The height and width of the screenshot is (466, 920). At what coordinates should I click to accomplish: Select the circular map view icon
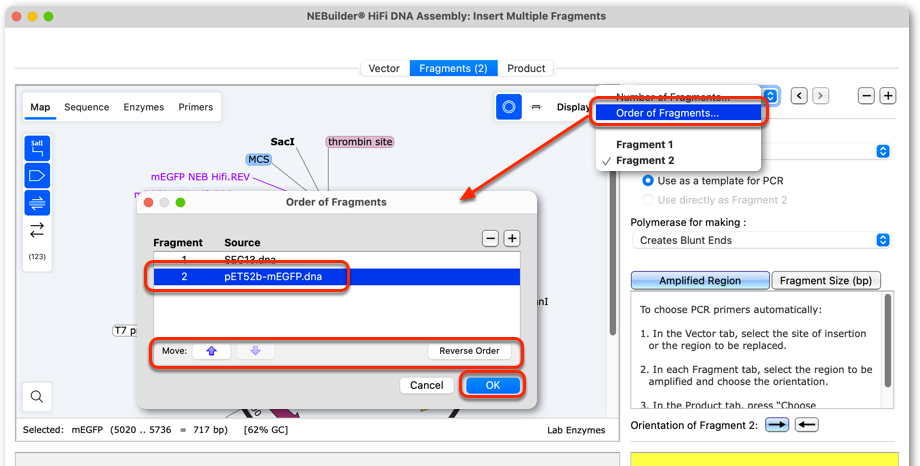509,107
